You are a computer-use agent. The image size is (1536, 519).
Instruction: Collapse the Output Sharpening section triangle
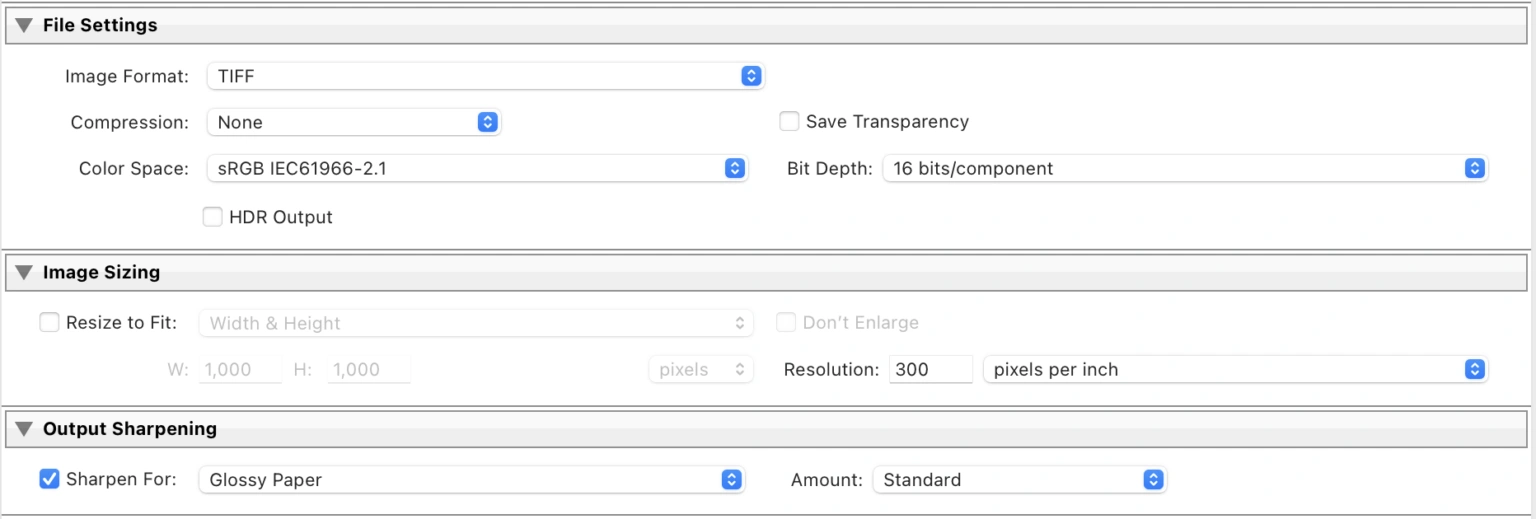pyautogui.click(x=24, y=429)
